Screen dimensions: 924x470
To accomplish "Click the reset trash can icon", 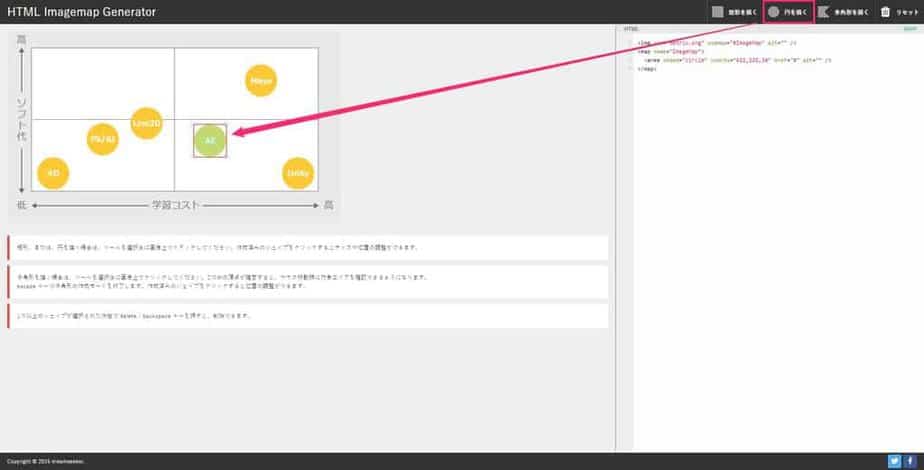I will click(x=886, y=12).
